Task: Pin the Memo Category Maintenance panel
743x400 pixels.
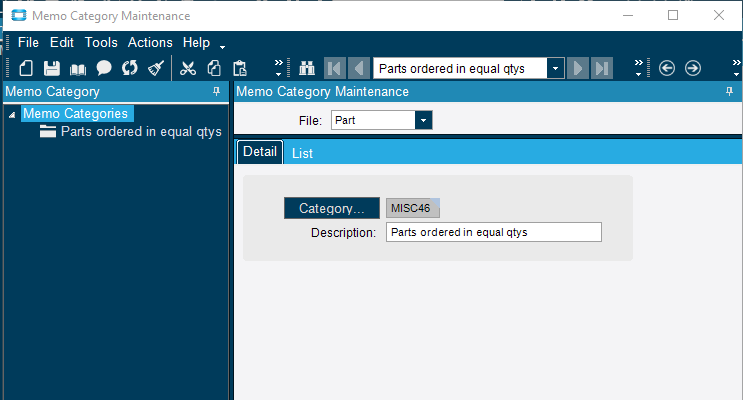Action: click(x=729, y=91)
